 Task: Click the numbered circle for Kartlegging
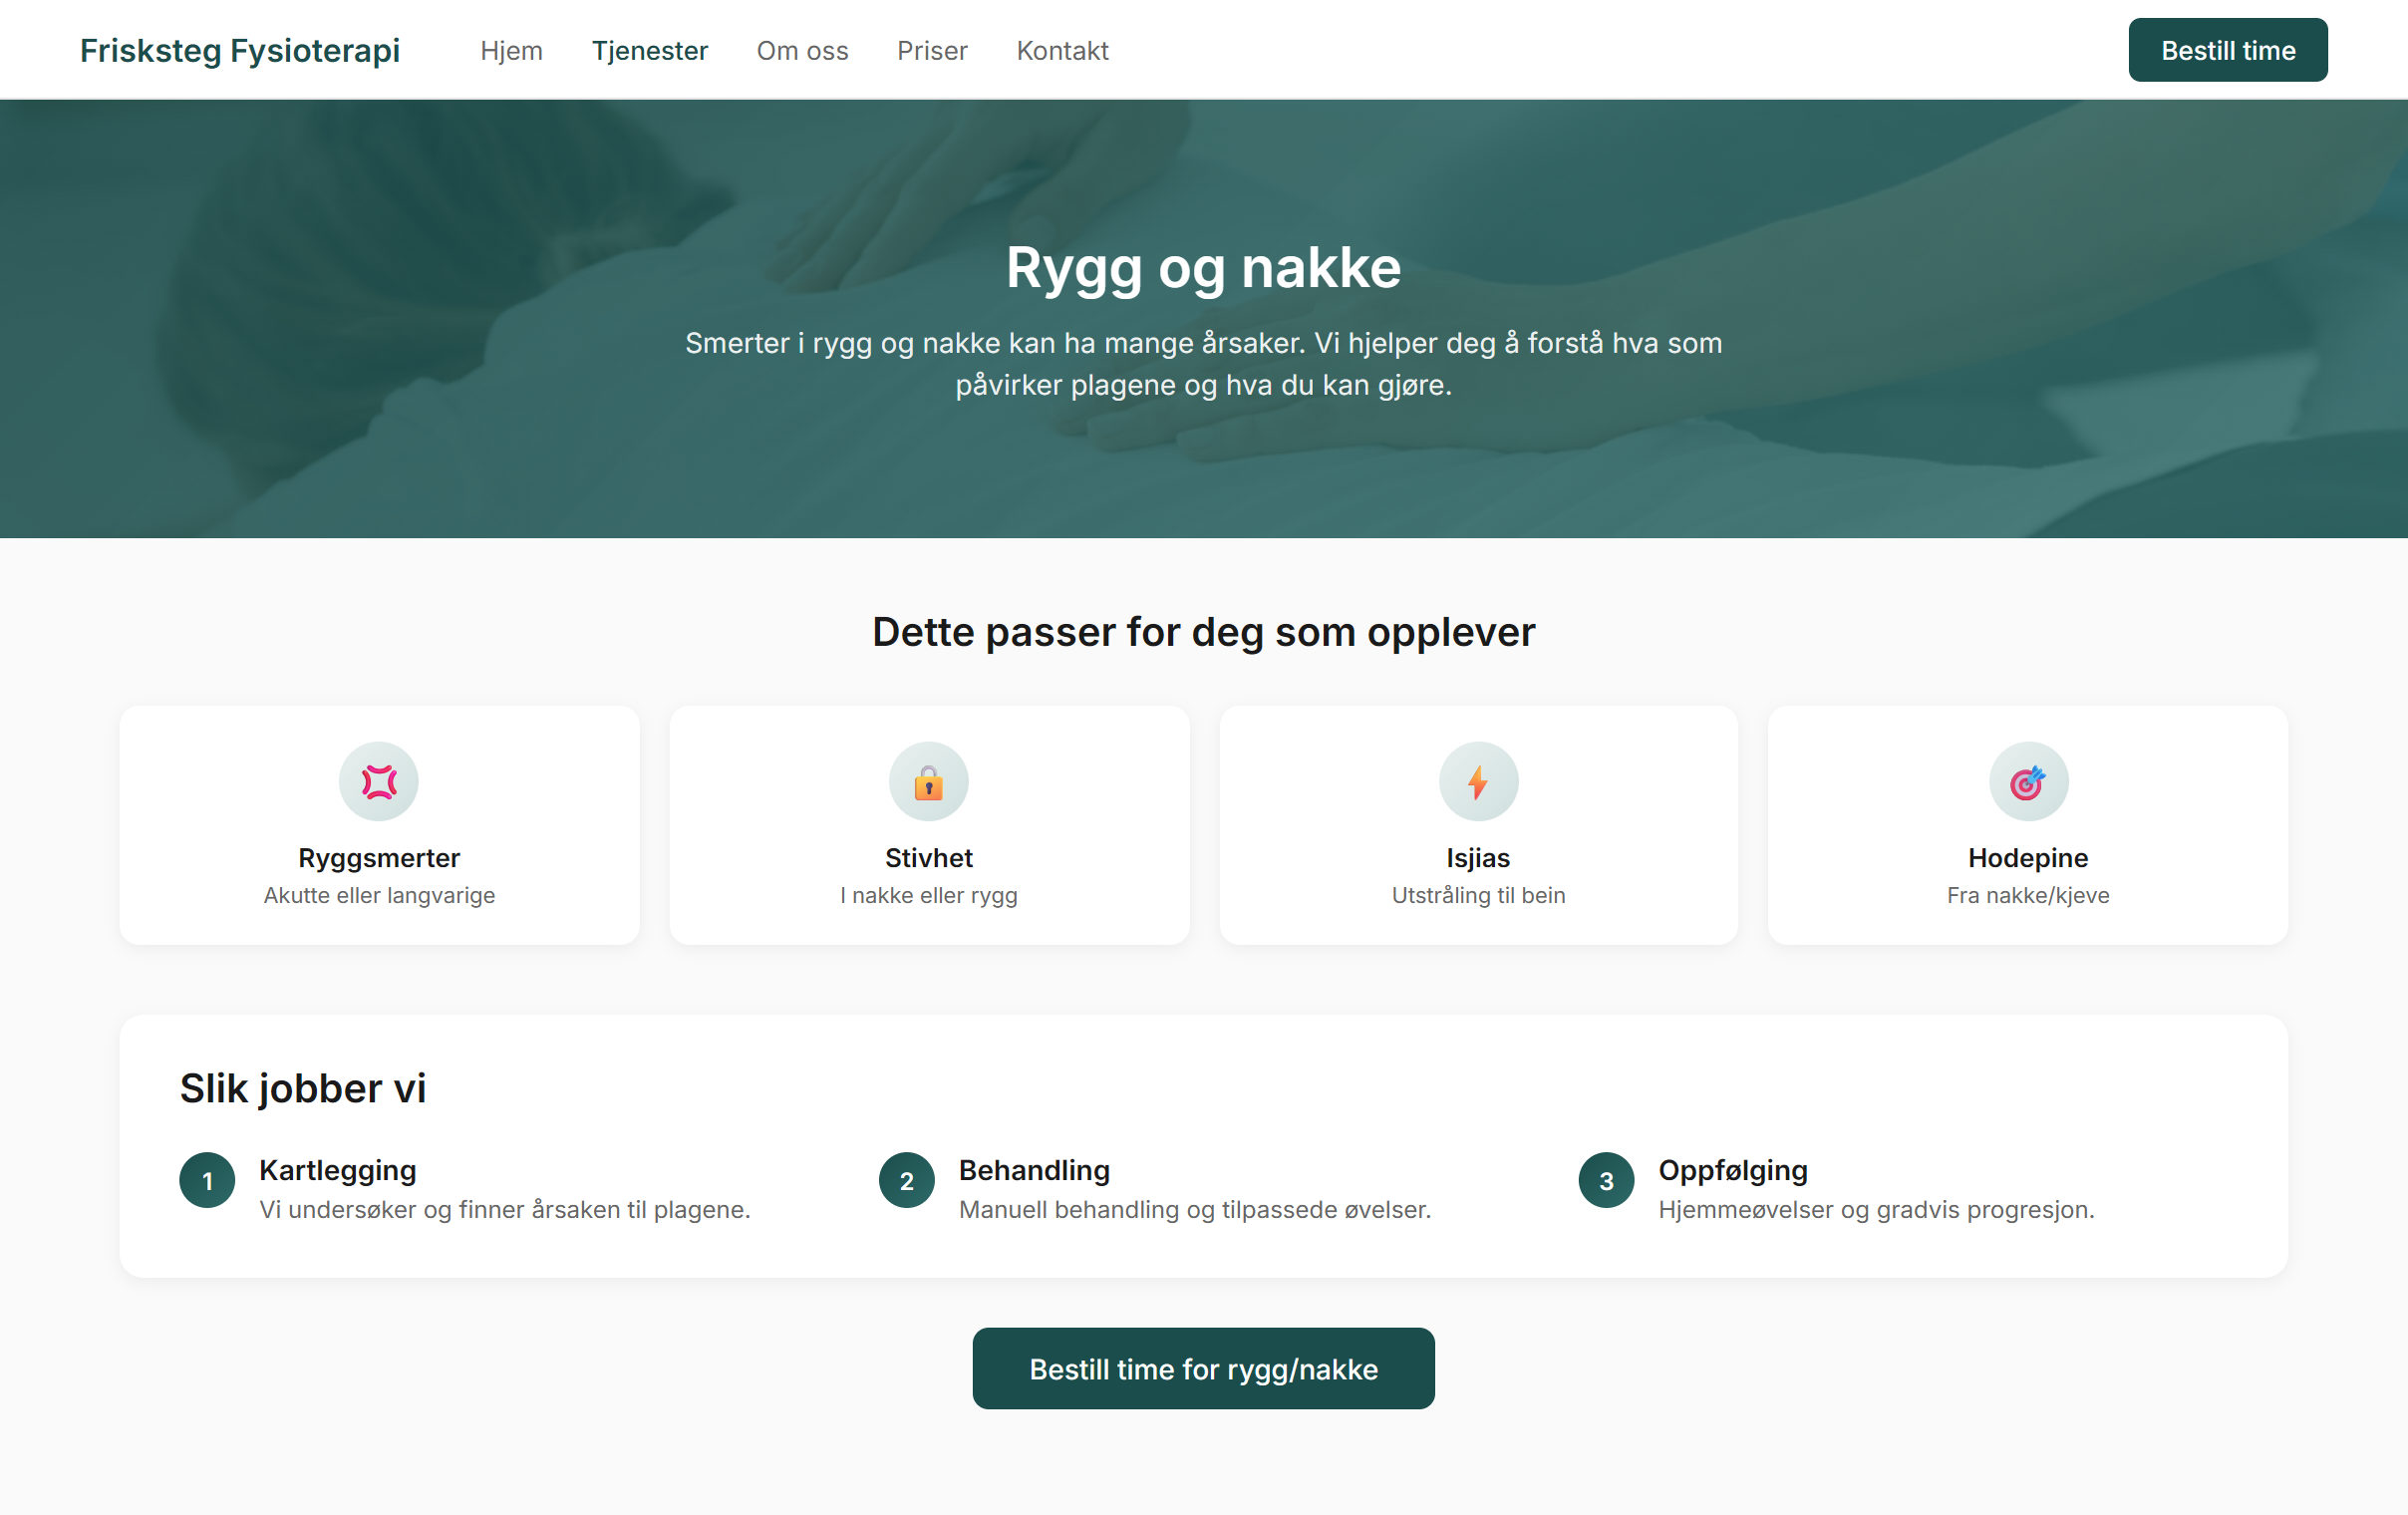coord(207,1181)
